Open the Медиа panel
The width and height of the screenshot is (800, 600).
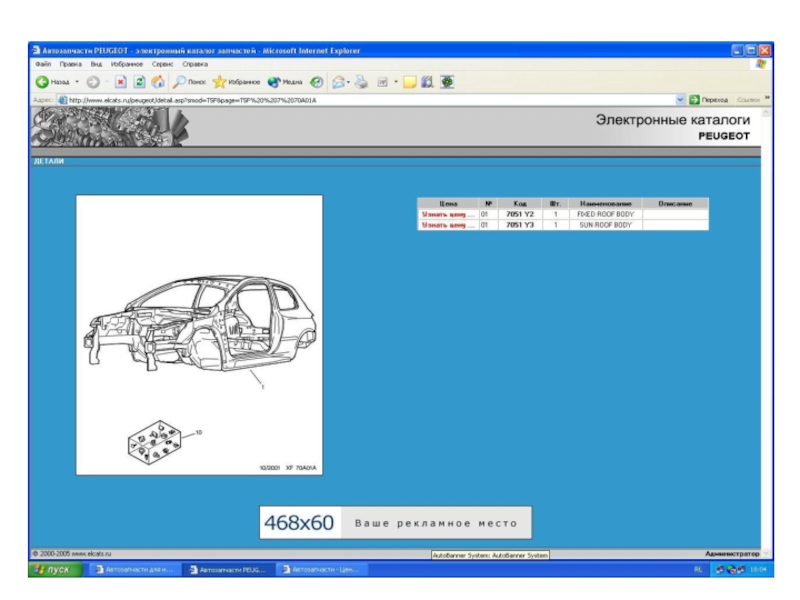[285, 82]
